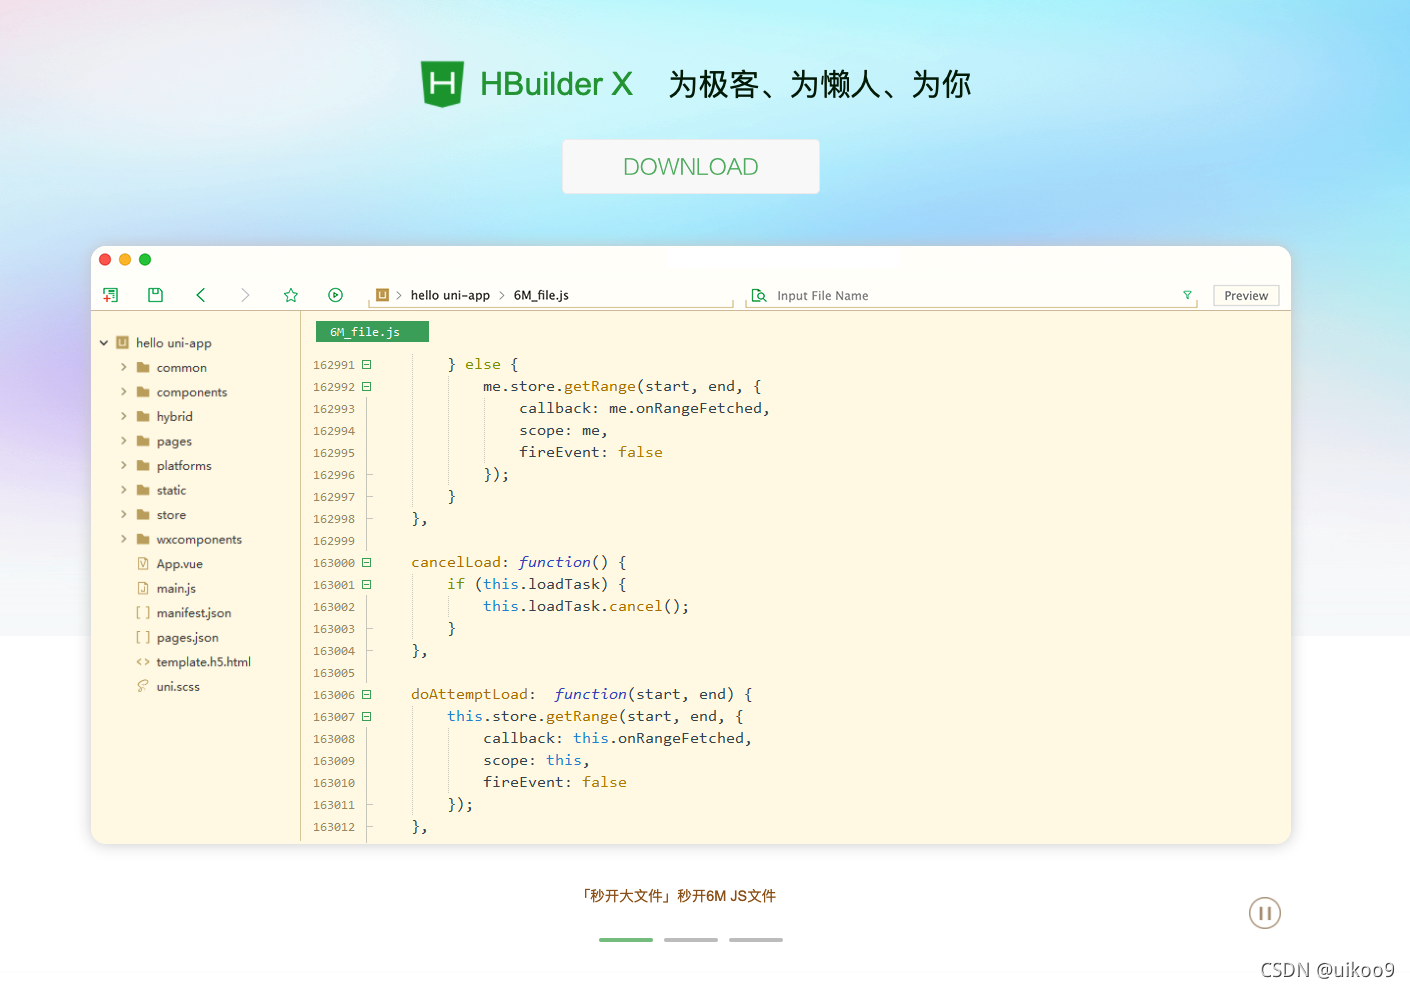Select the third carousel indicator
This screenshot has width=1410, height=988.
point(756,940)
